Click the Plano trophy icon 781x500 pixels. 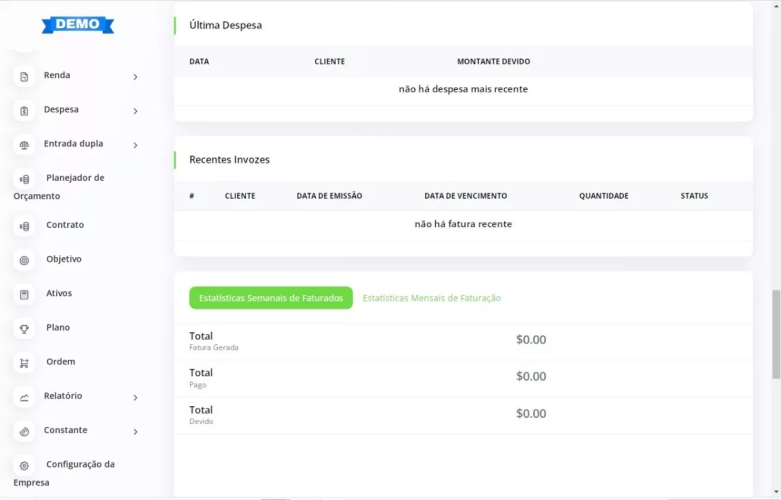click(25, 329)
